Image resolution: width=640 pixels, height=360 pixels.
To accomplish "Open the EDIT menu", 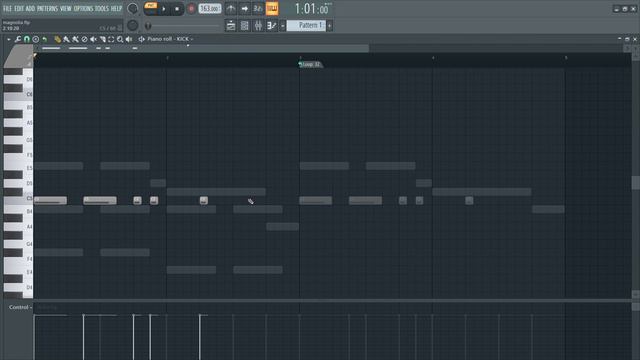I will (19, 9).
